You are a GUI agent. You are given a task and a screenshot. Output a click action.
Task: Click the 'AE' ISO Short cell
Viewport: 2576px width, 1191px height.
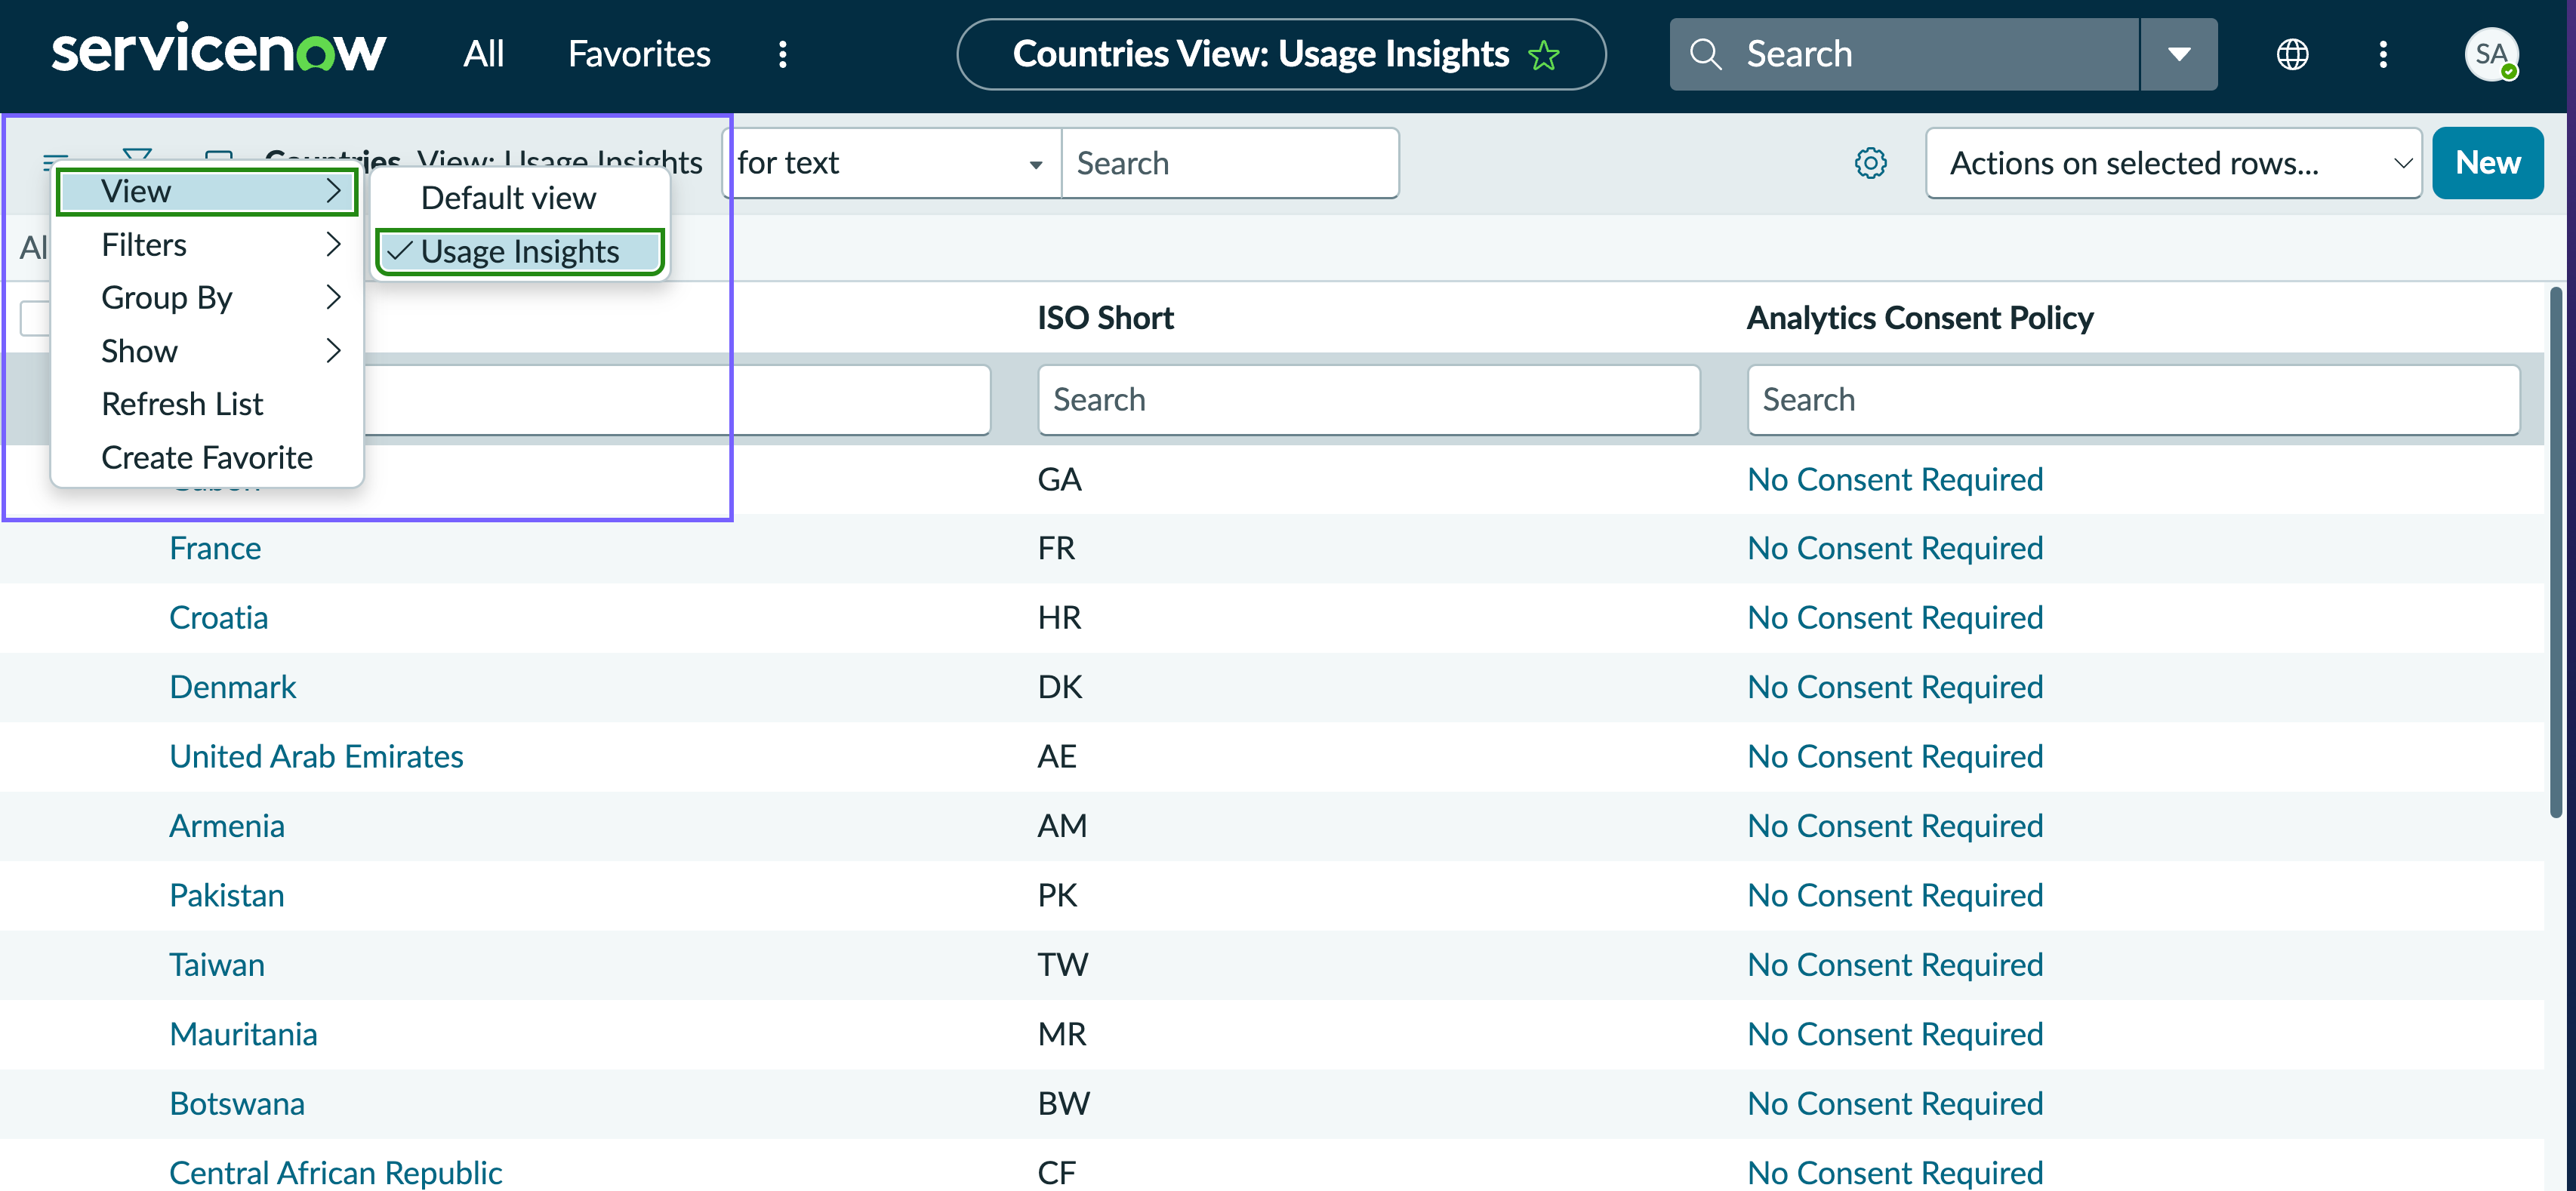tap(1057, 757)
